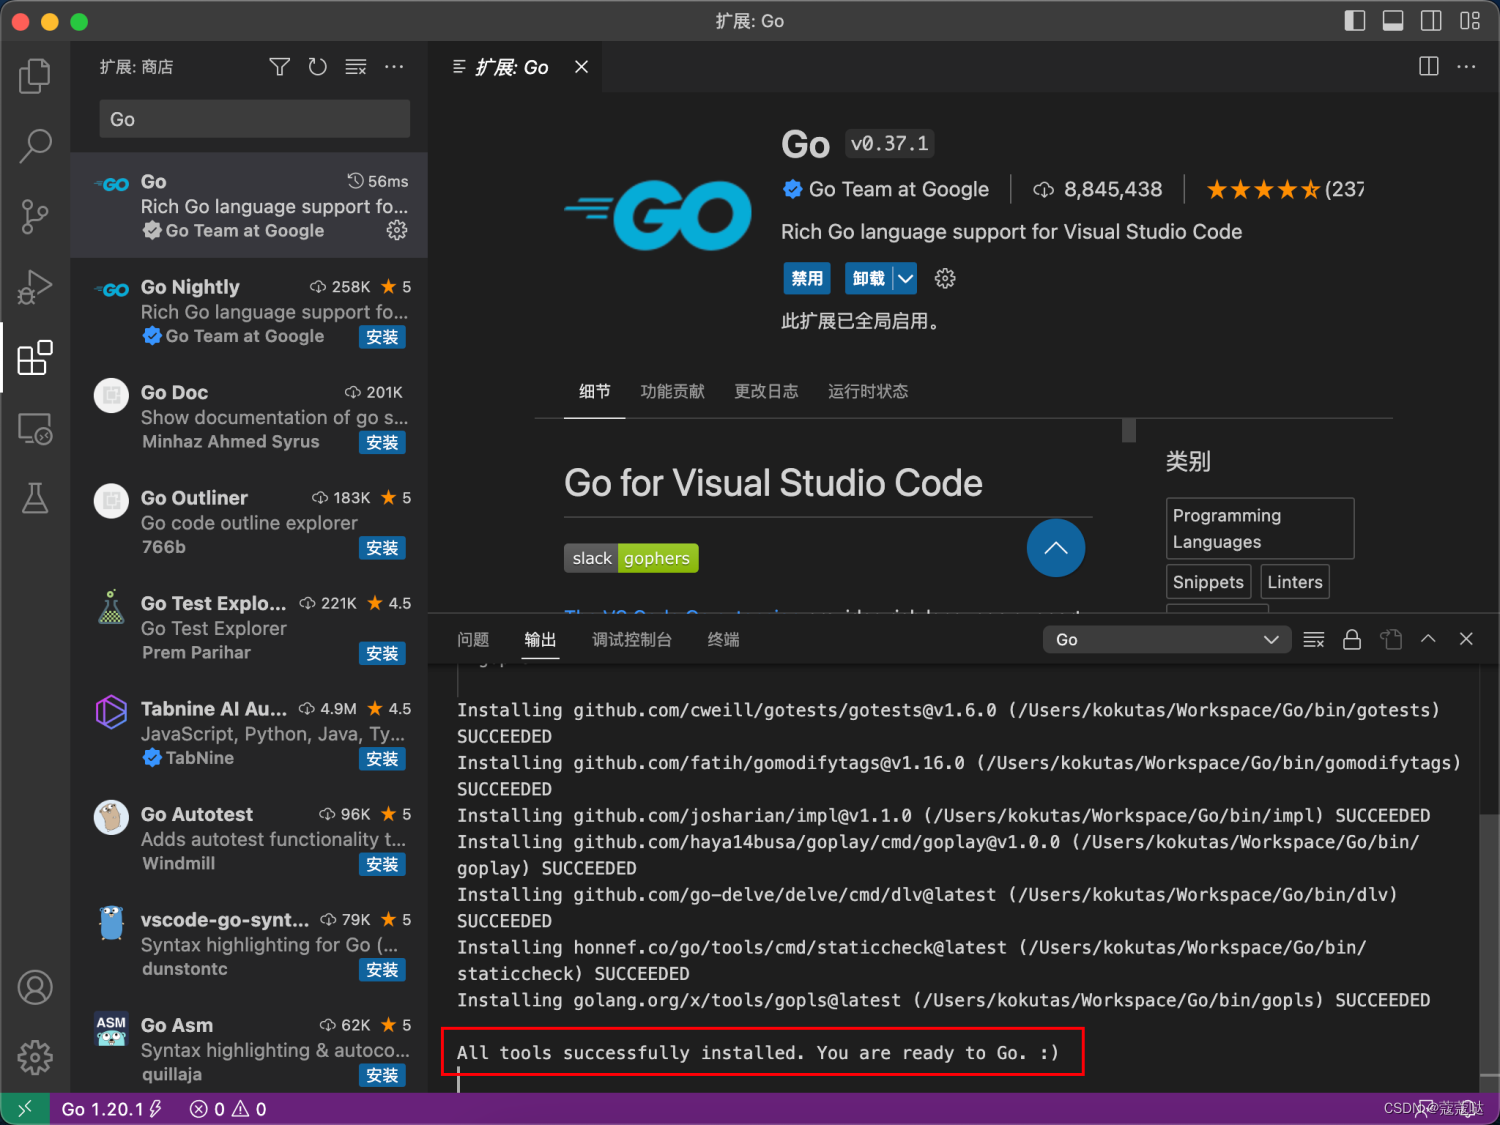Open remote window indicator in status bar
The image size is (1500, 1125).
(x=25, y=1109)
